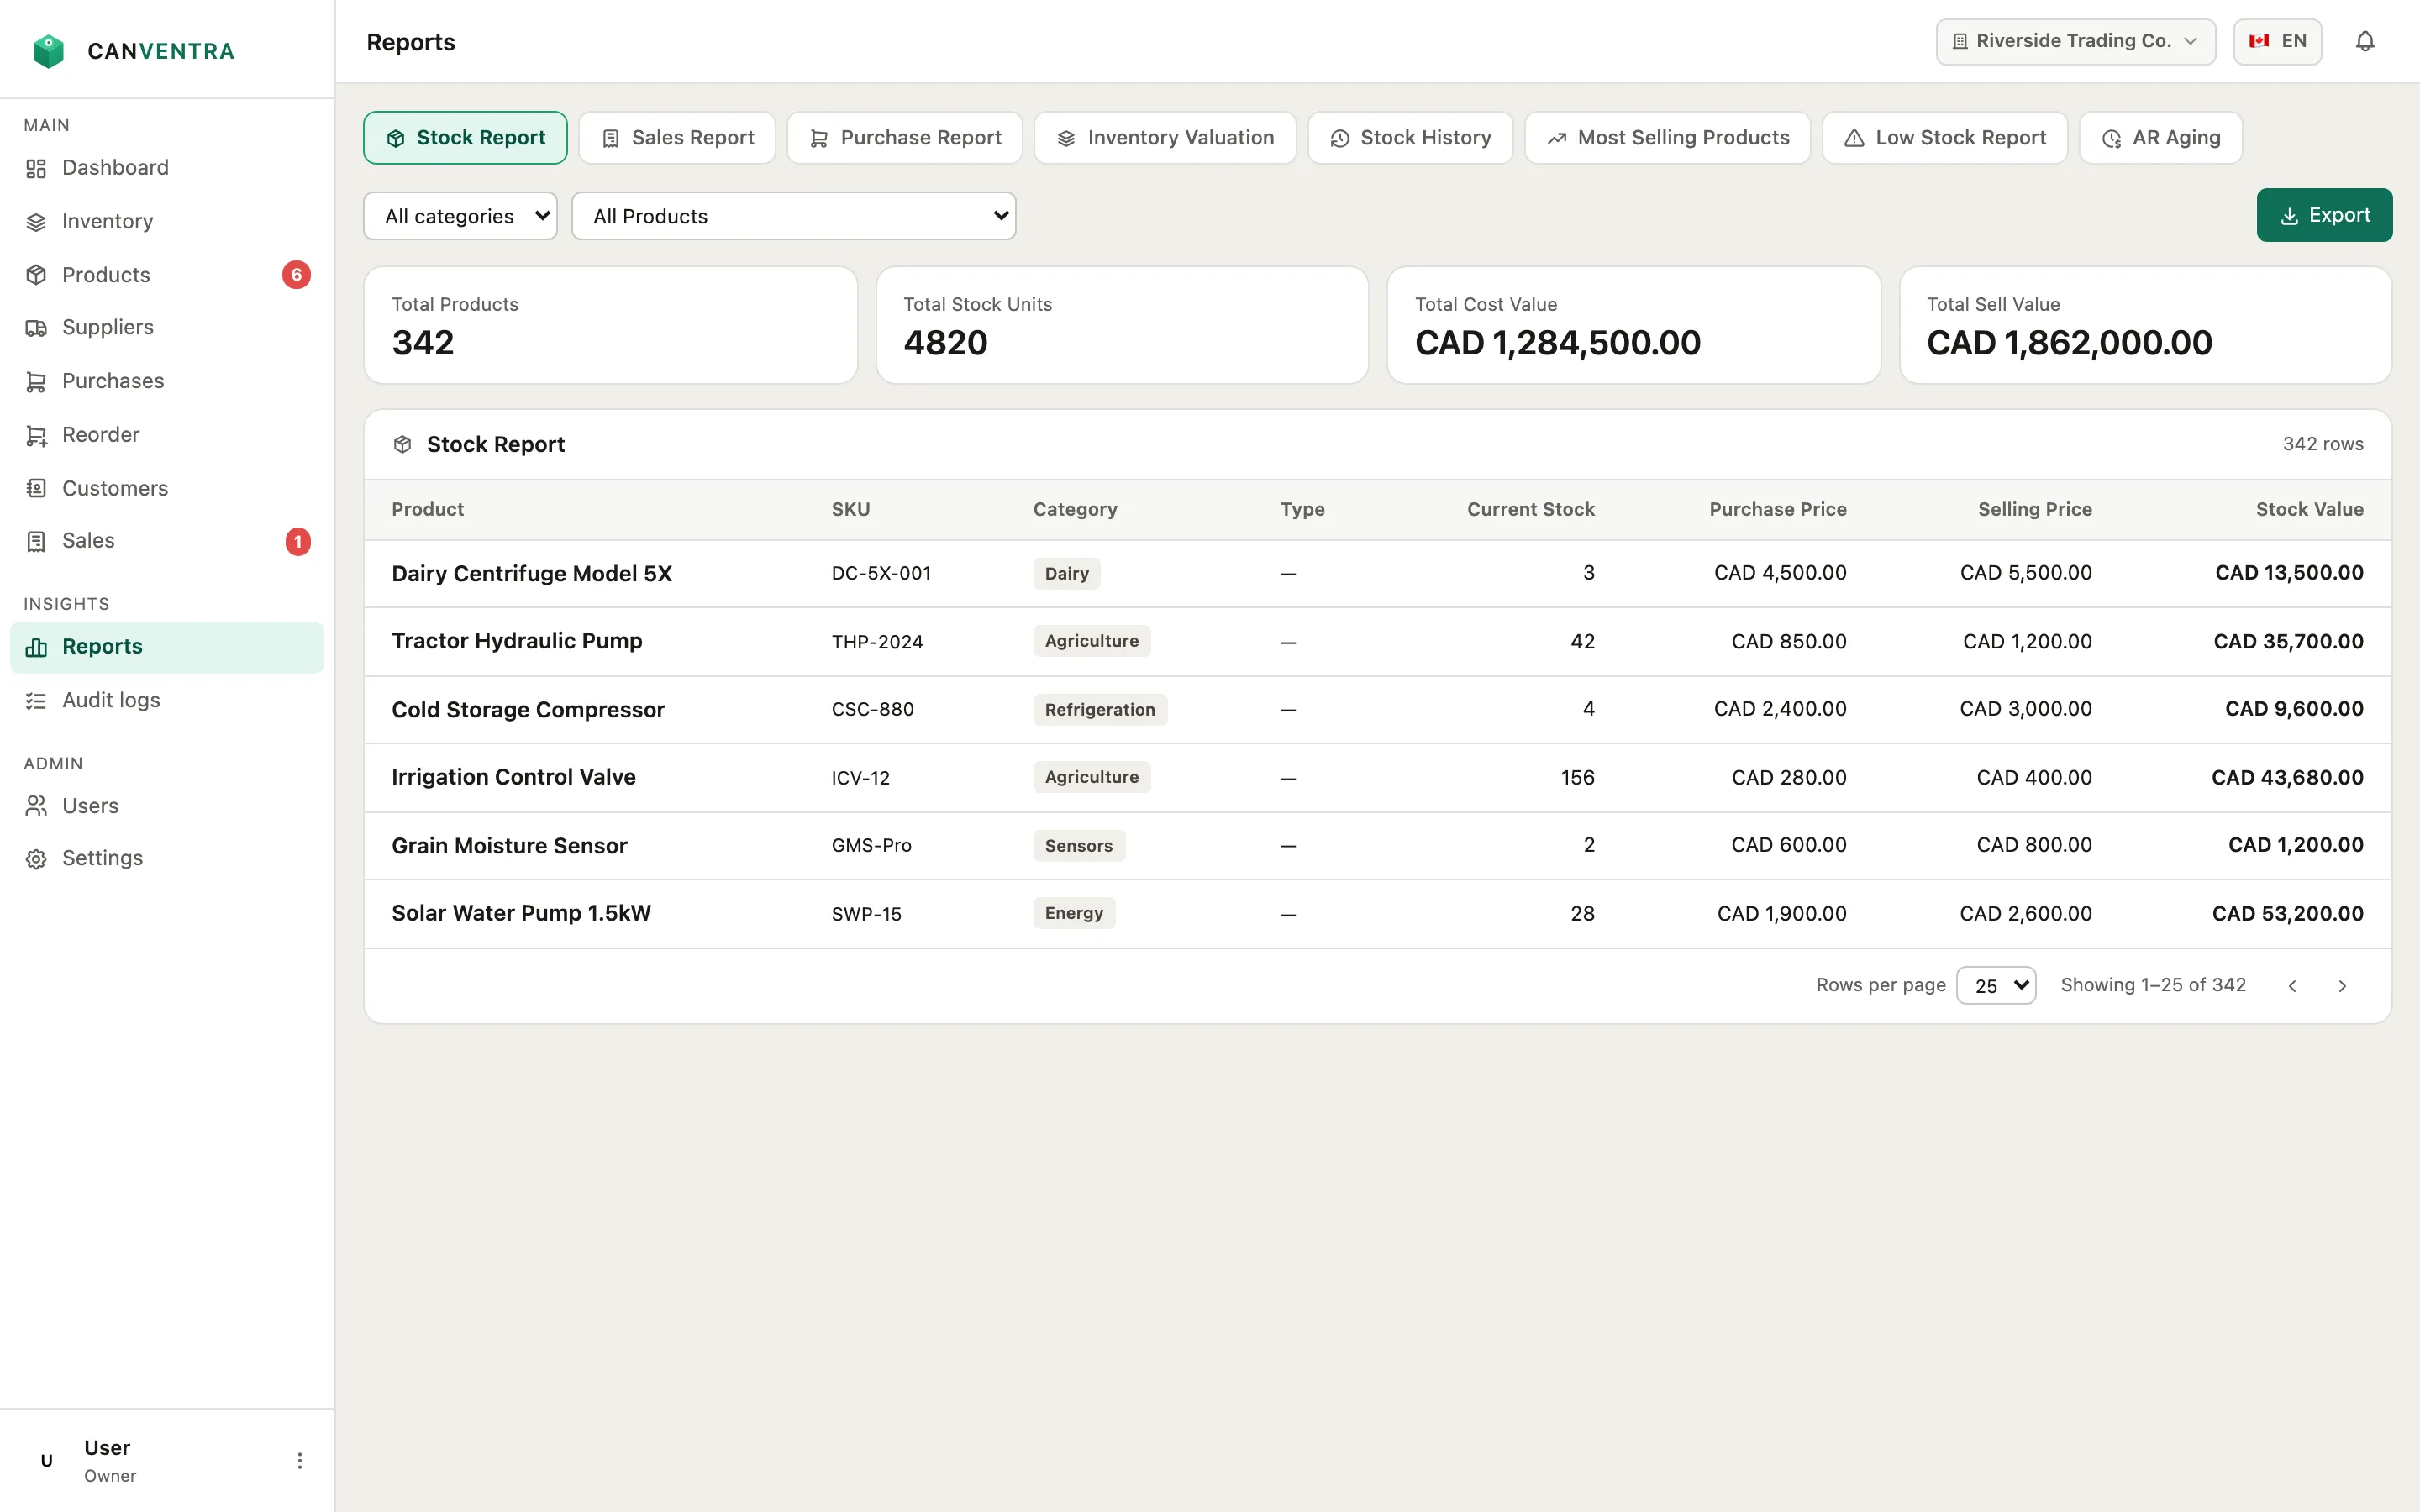The image size is (2420, 1512).
Task: Click the Inventory layers icon in sidebar
Action: click(36, 222)
